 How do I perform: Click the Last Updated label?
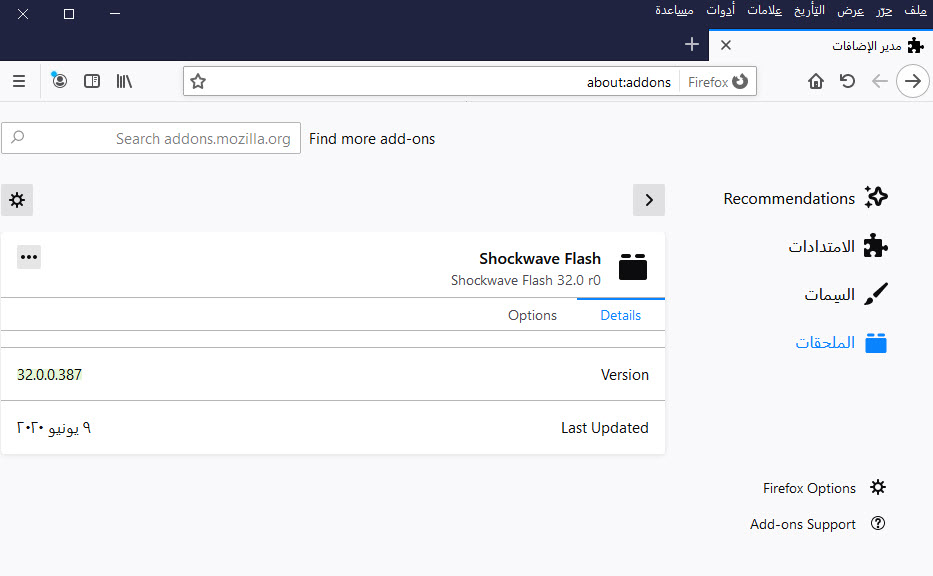coord(605,428)
